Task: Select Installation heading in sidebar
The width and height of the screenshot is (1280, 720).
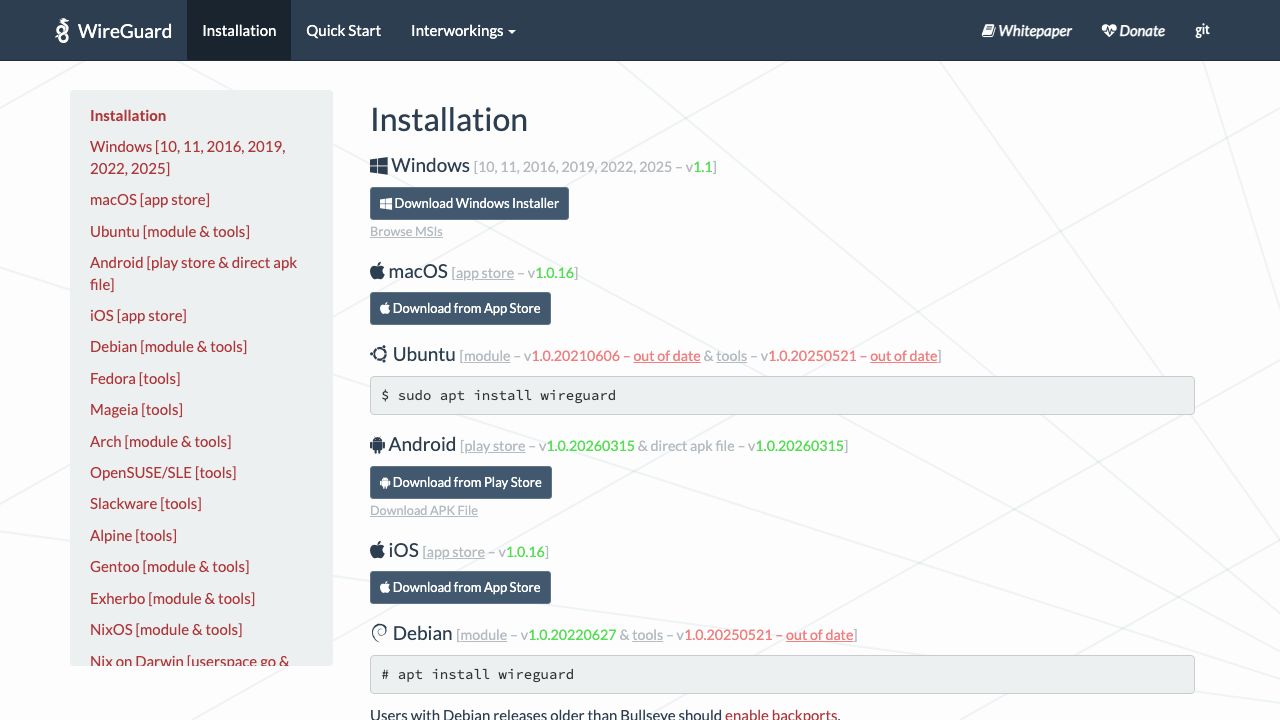Action: coord(128,115)
